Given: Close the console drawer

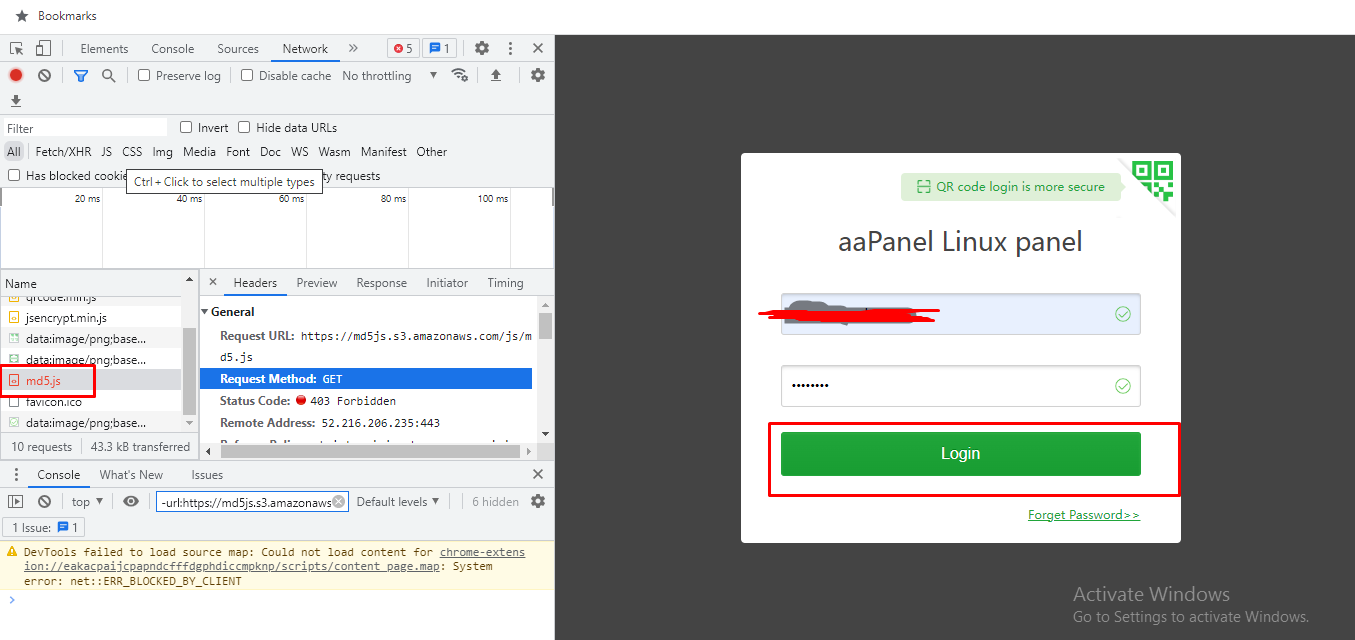Looking at the screenshot, I should click(538, 475).
